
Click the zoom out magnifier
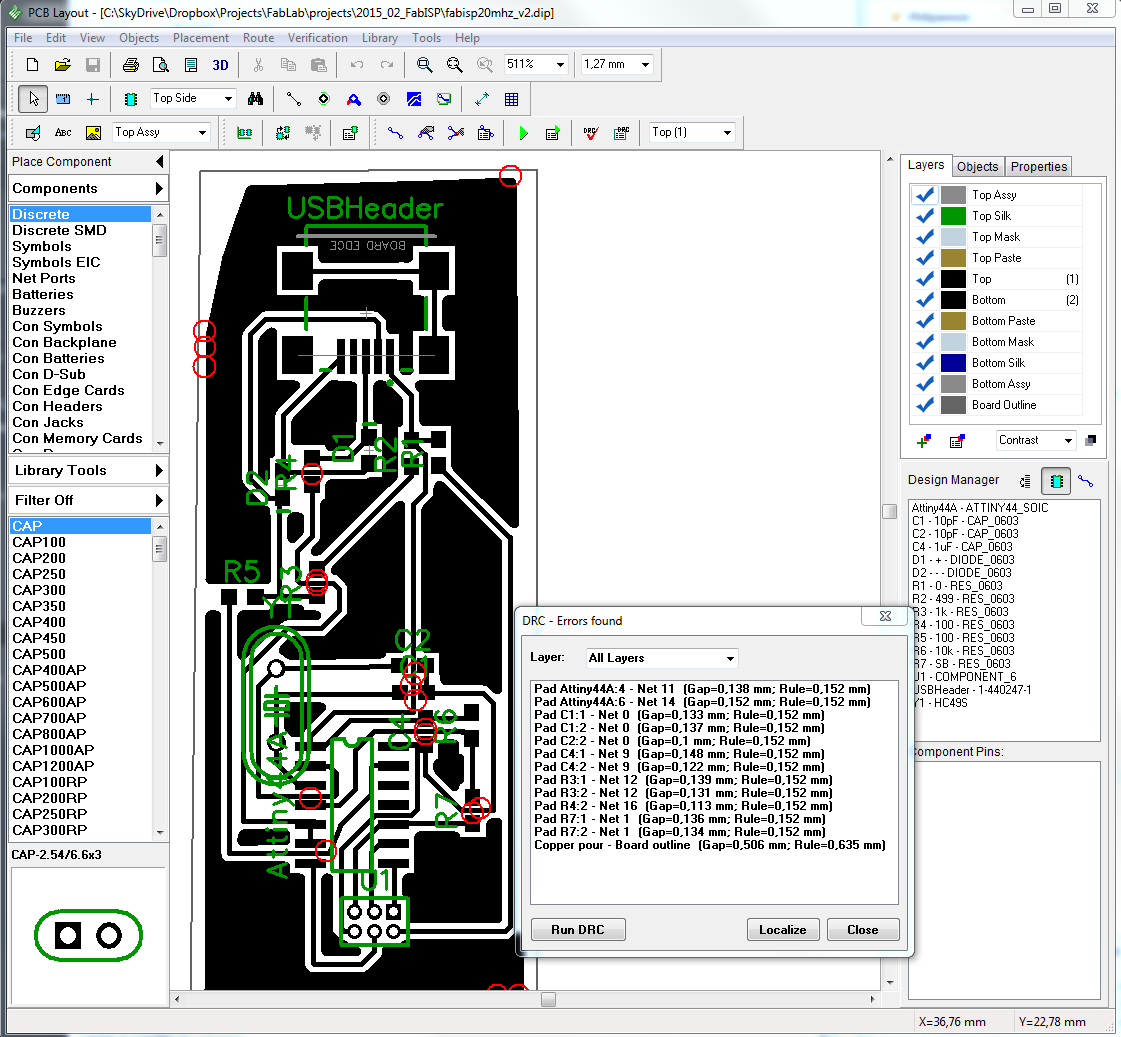454,64
